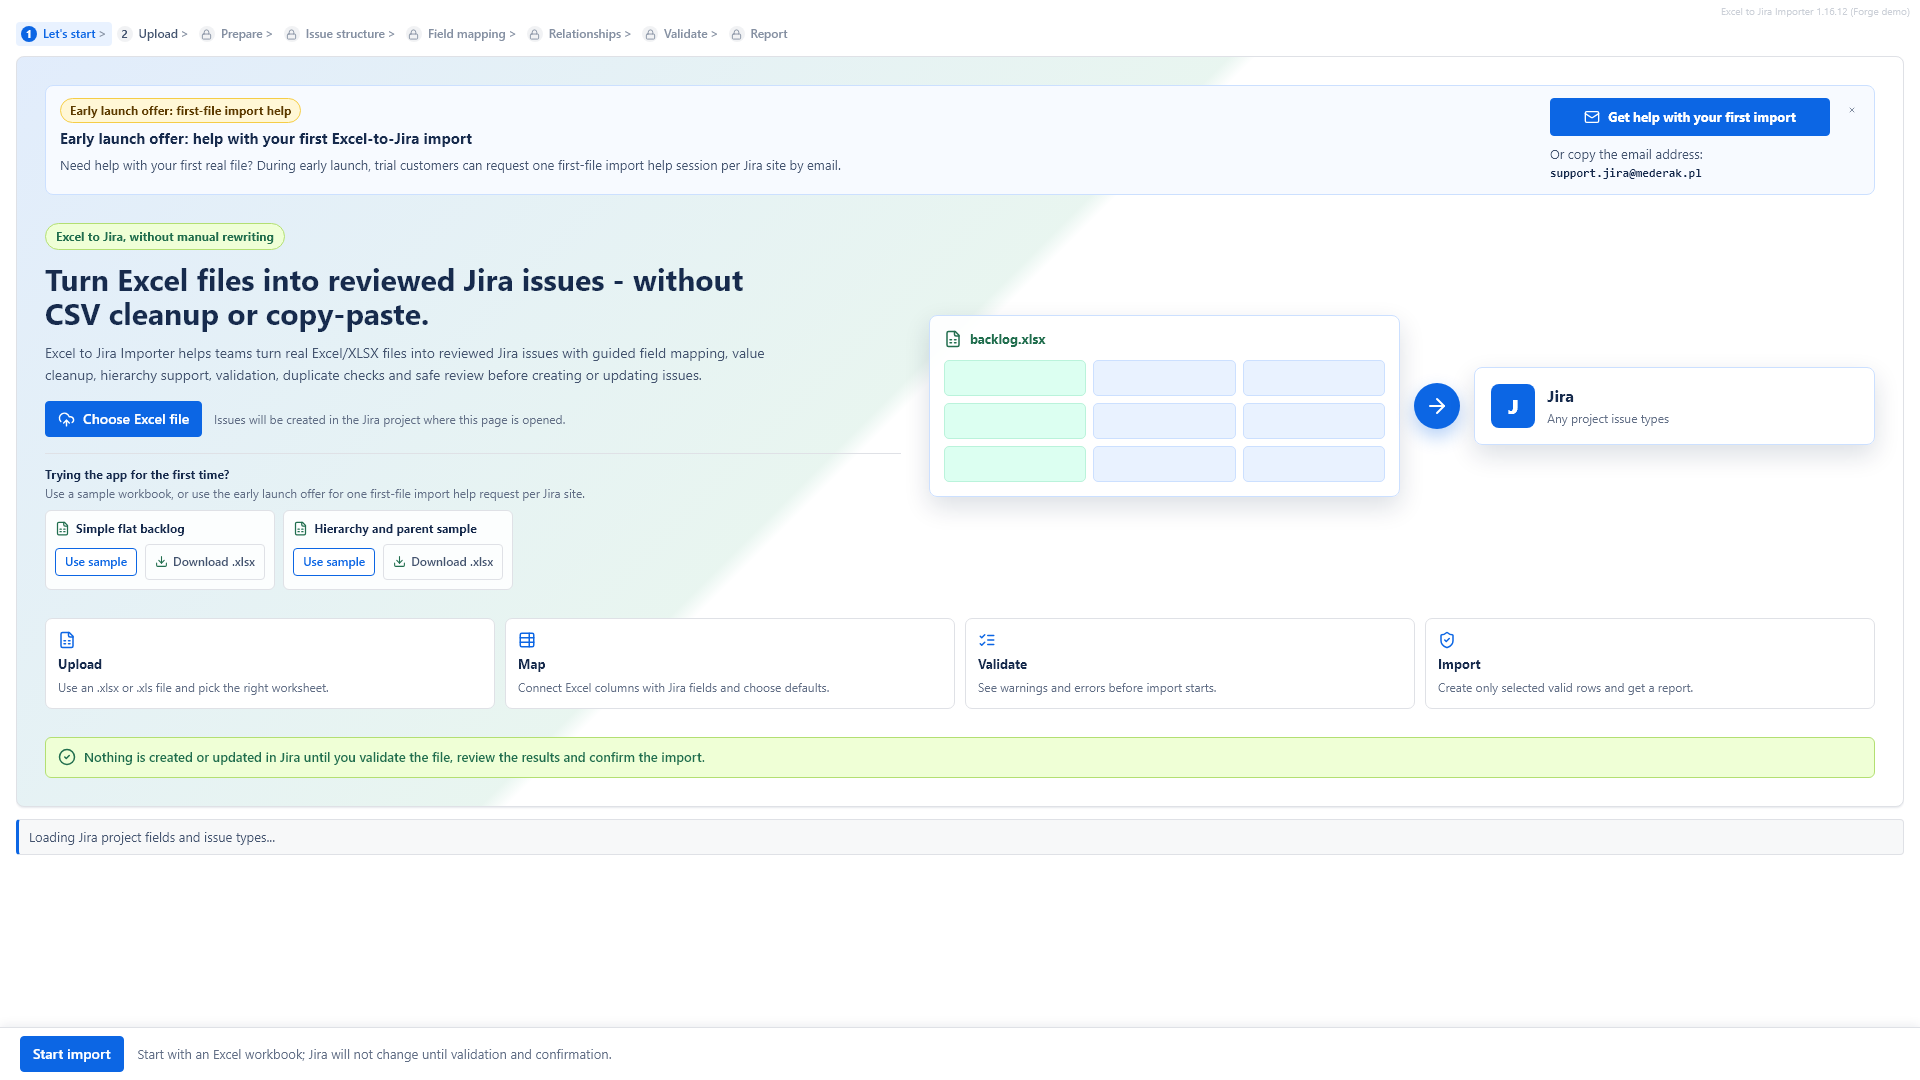This screenshot has width=1920, height=1080.
Task: Select the Field mapping step
Action: (x=462, y=34)
